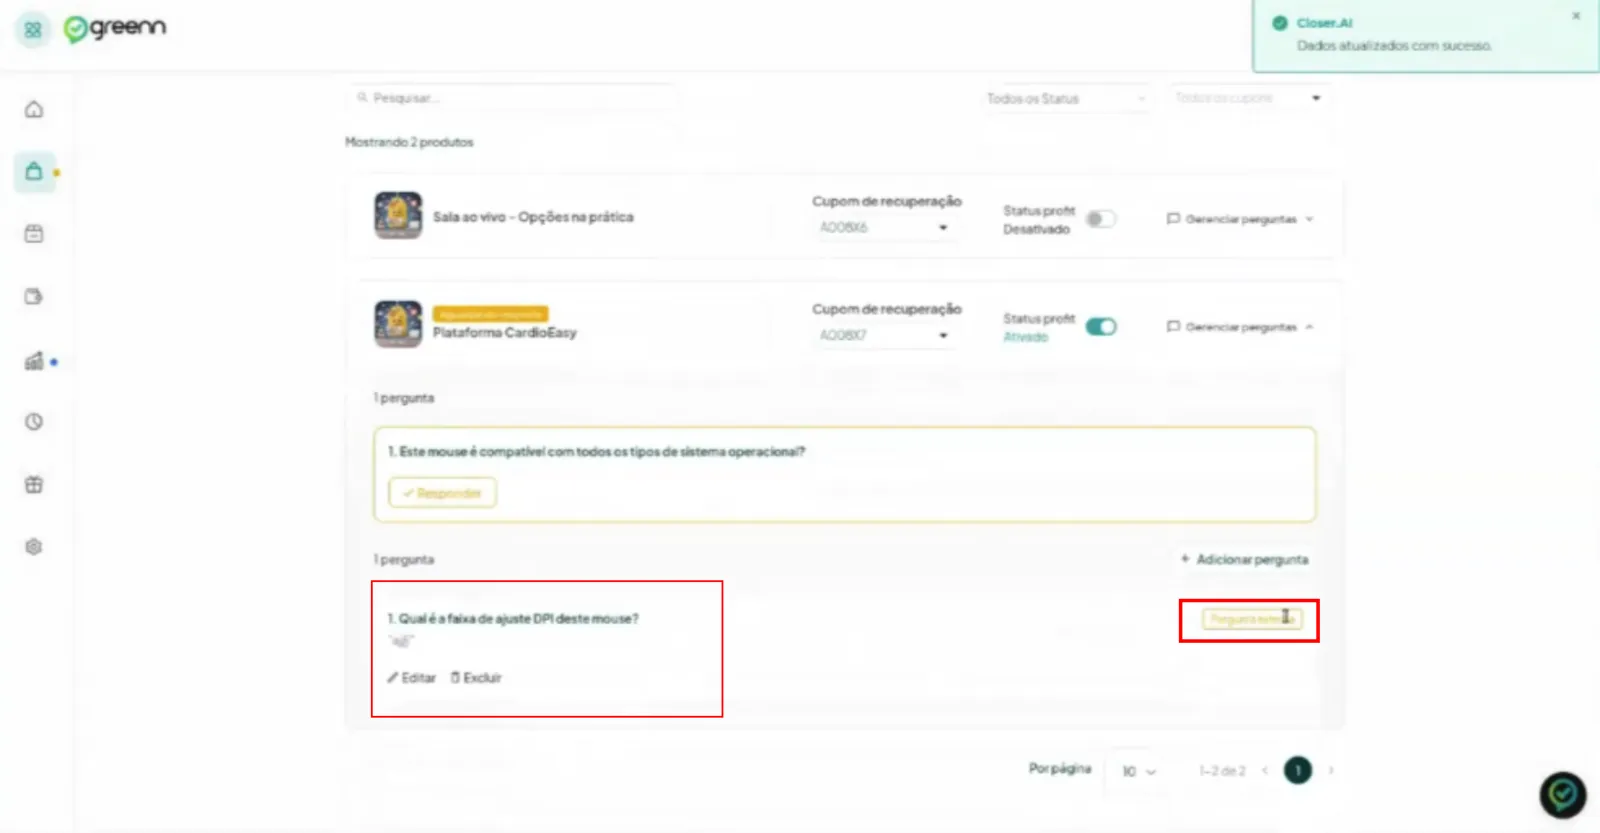This screenshot has height=833, width=1600.
Task: Click the orange status badge above Plataforma CardioEasy
Action: pos(490,314)
